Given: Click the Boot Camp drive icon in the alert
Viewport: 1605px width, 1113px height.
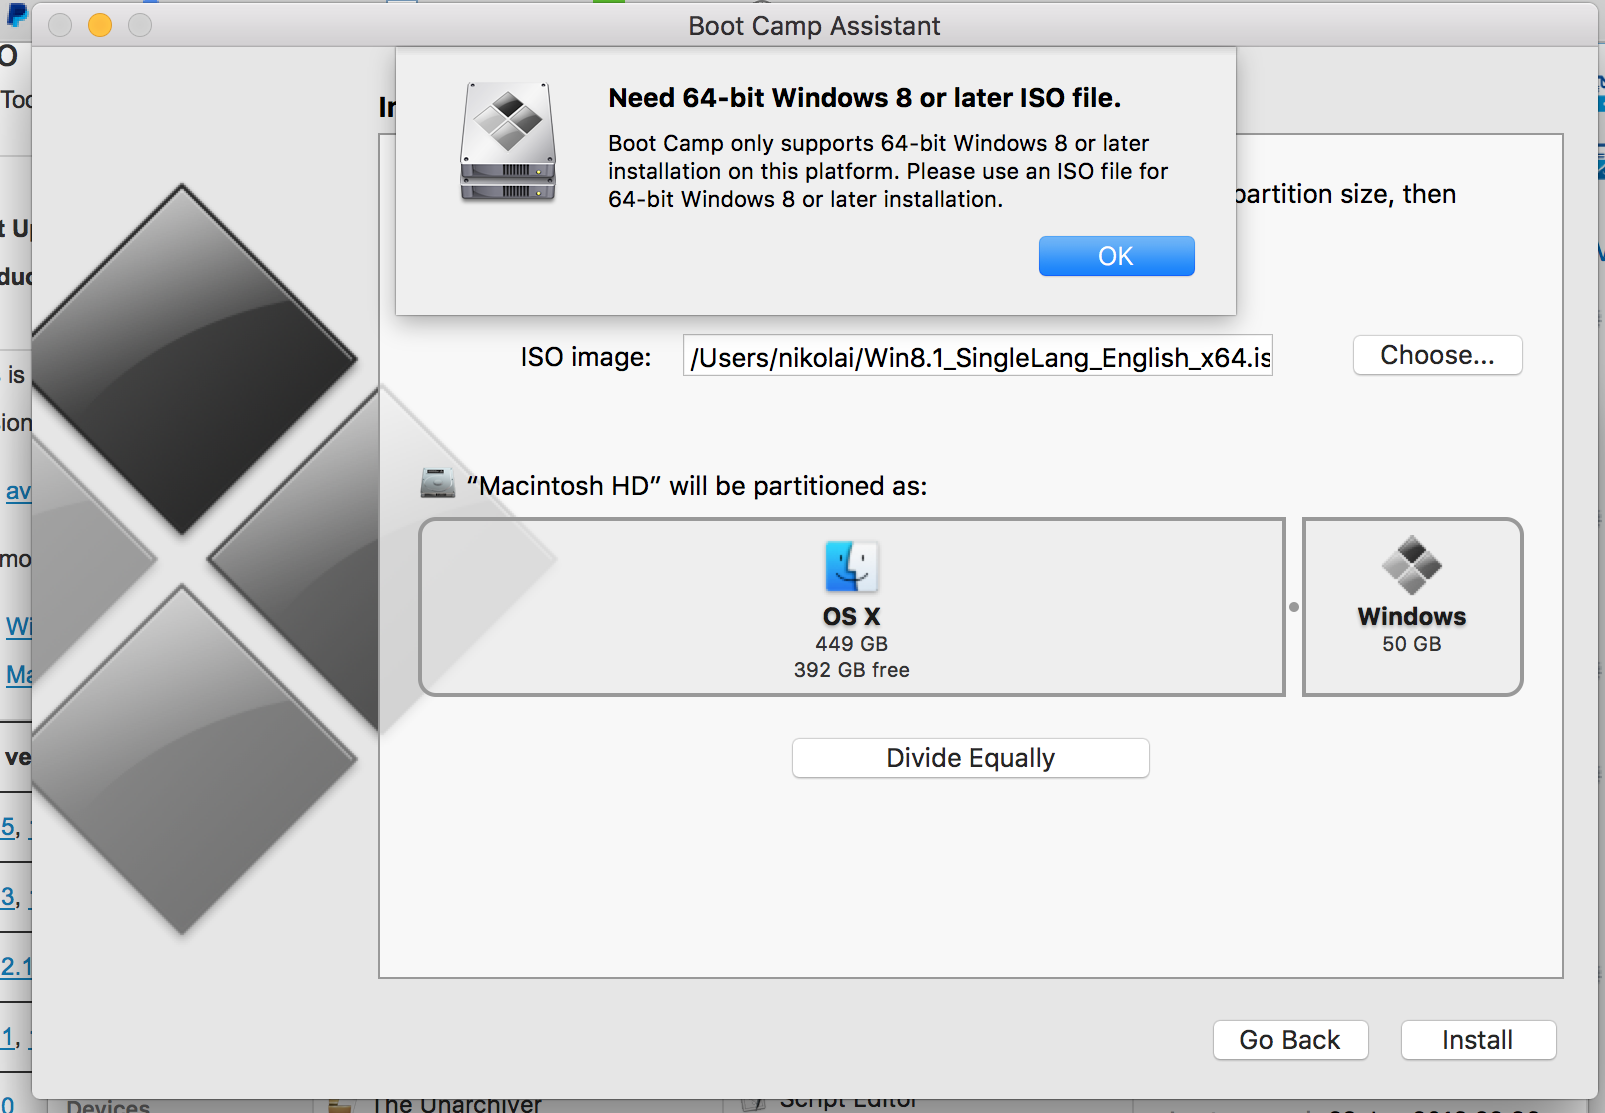Looking at the screenshot, I should [508, 142].
